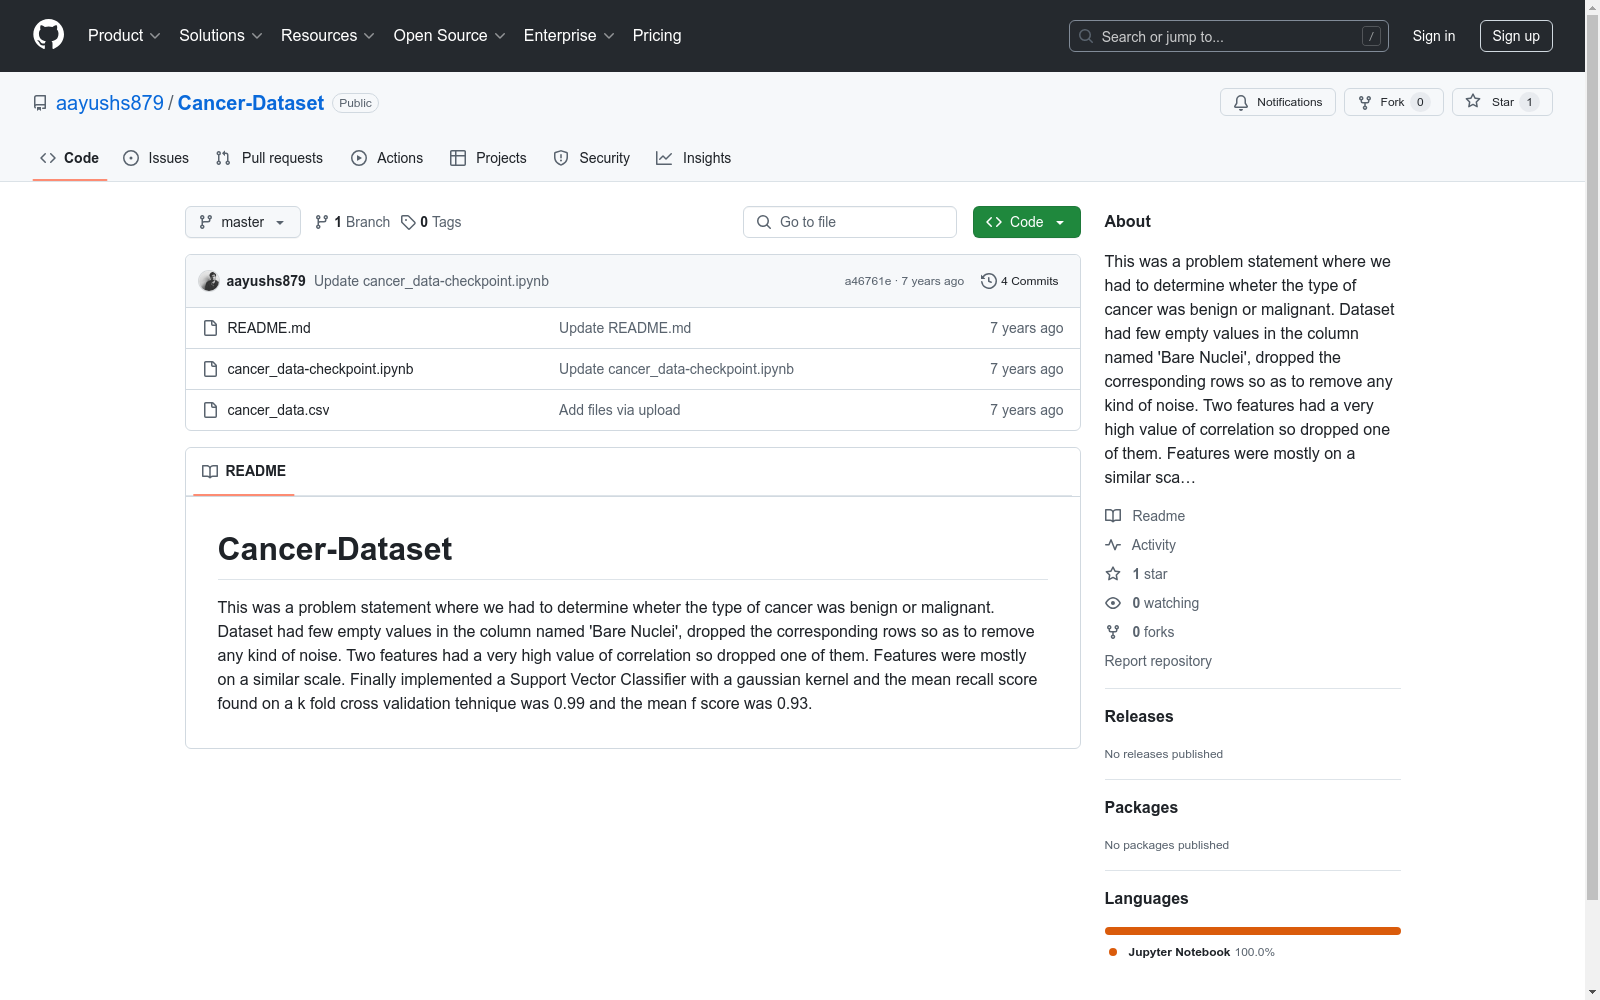This screenshot has width=1600, height=1000.
Task: Expand the Resources menu
Action: click(328, 36)
